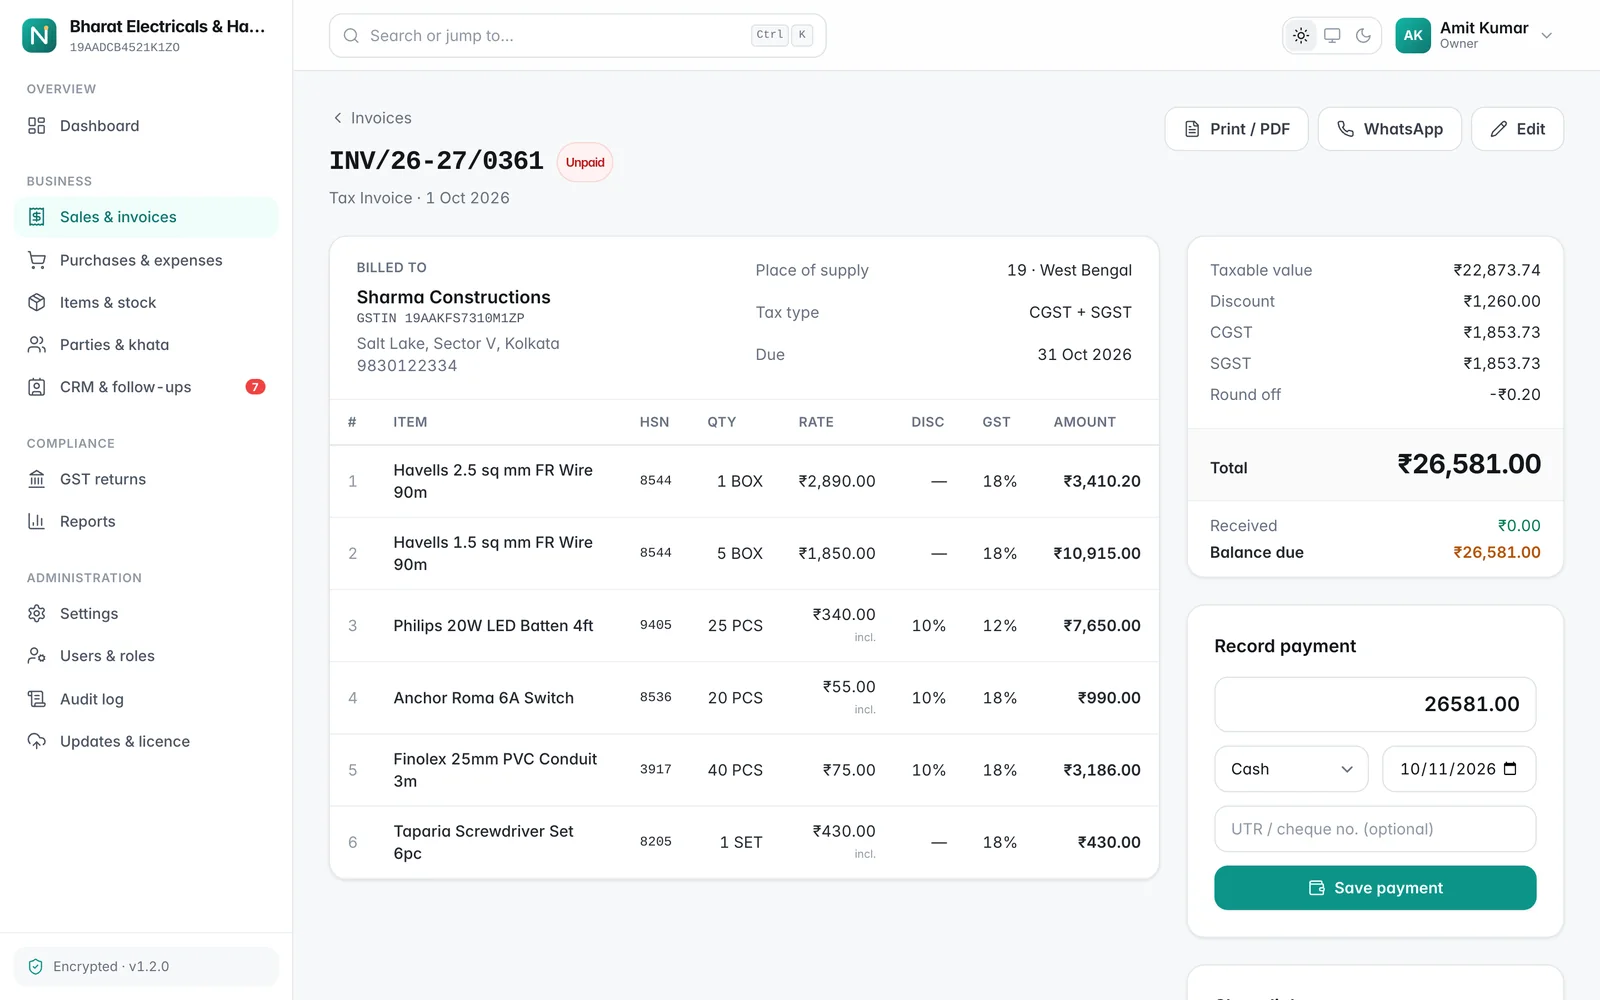
Task: Click the payment amount field 26581.00
Action: coord(1375,704)
